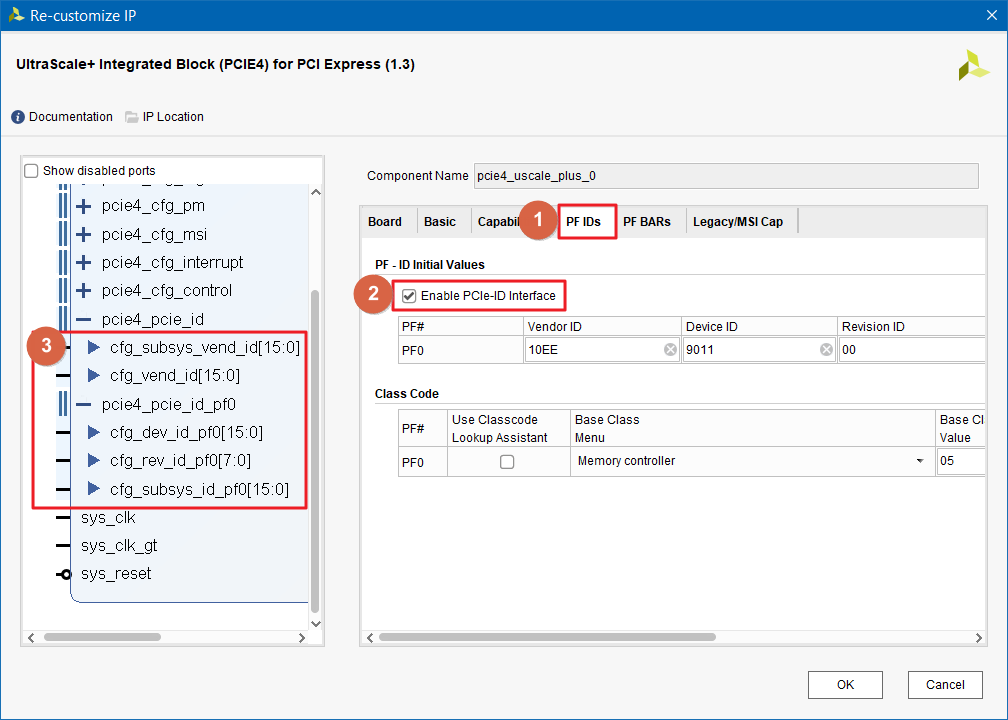The width and height of the screenshot is (1008, 720).
Task: Uncheck Enable PCIe-ID Interface
Action: click(409, 296)
